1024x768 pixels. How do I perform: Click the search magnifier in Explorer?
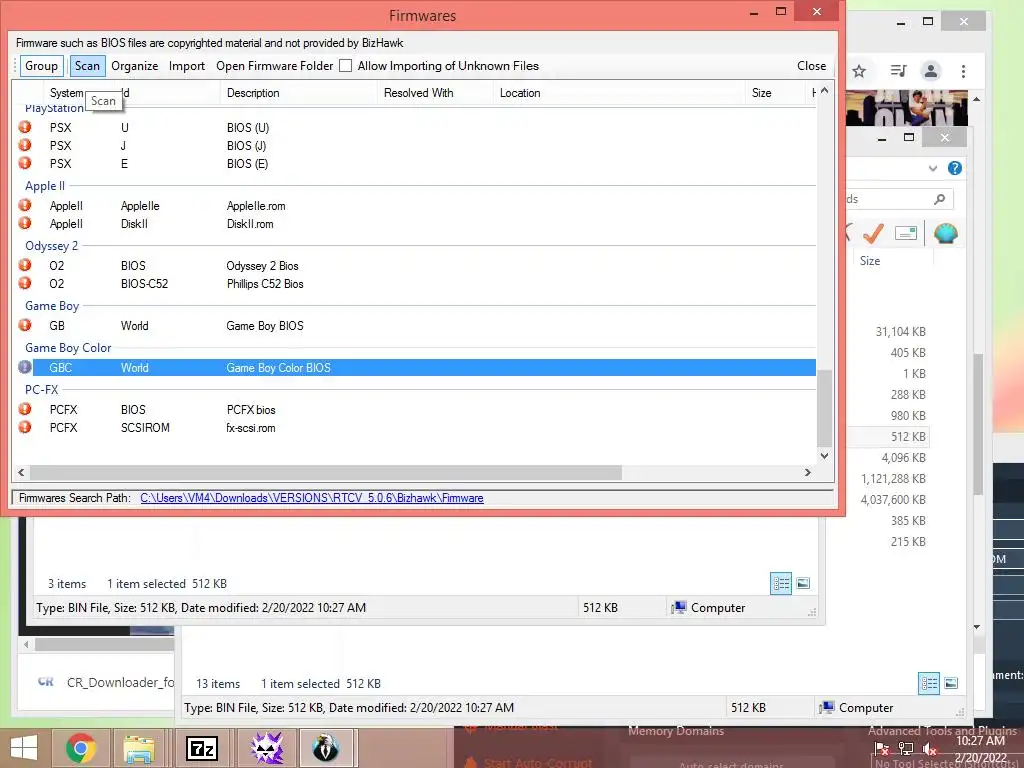pyautogui.click(x=939, y=199)
